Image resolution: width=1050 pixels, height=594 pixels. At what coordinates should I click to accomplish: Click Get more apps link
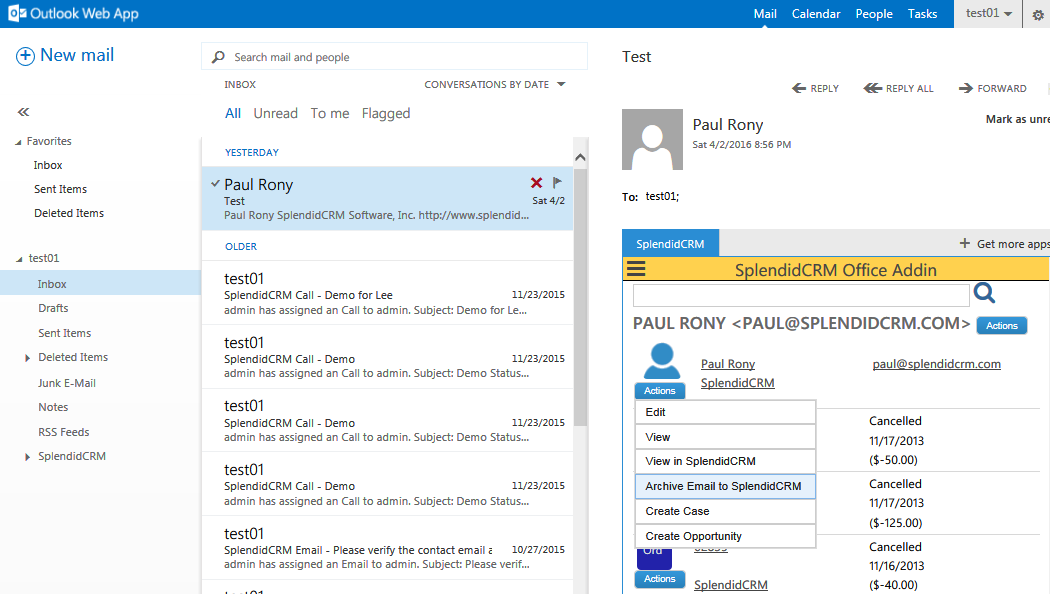coord(1012,244)
